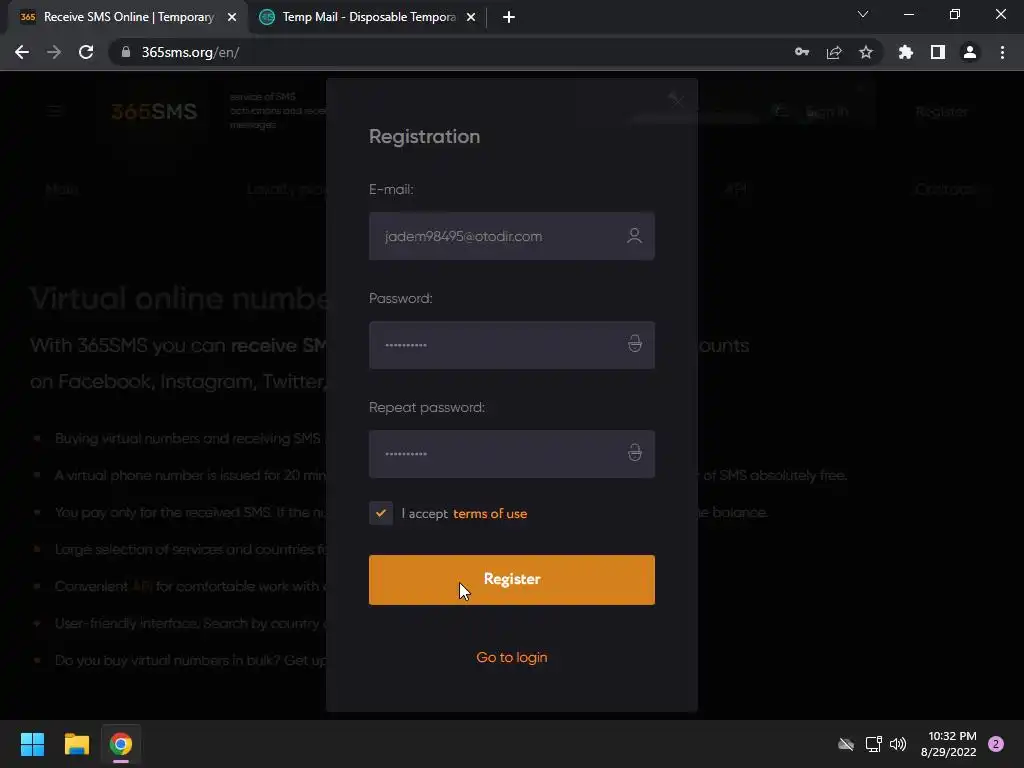The image size is (1024, 768).
Task: Bookmark this page with star
Action: tap(866, 52)
